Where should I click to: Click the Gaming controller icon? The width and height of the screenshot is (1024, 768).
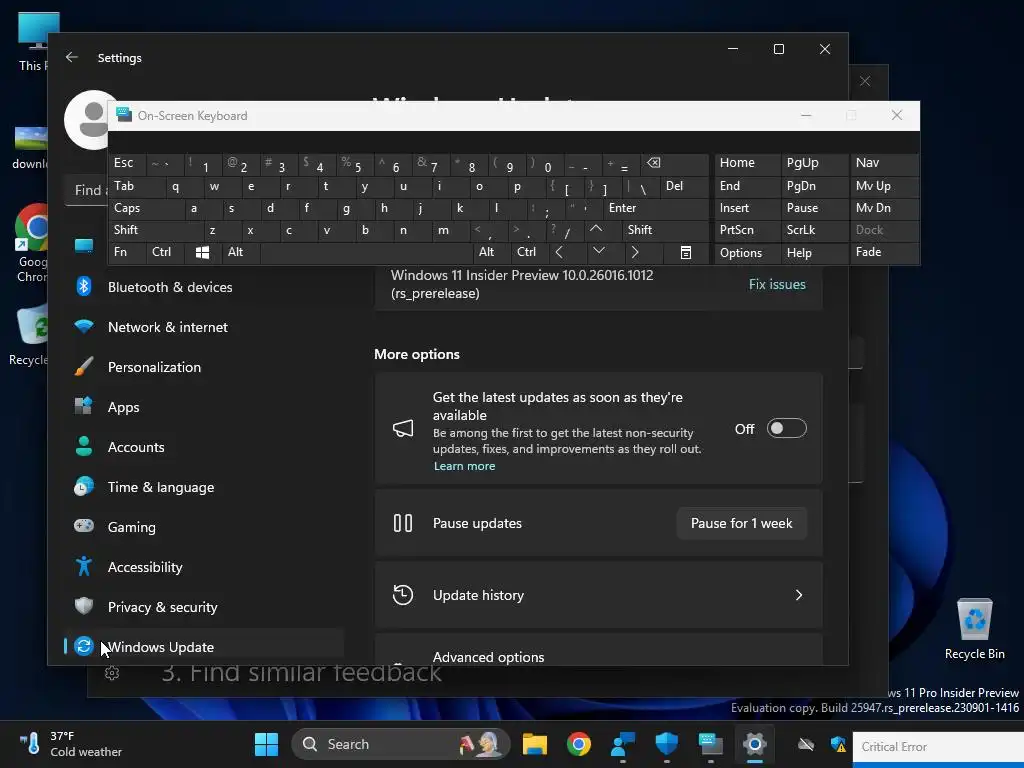click(x=84, y=526)
